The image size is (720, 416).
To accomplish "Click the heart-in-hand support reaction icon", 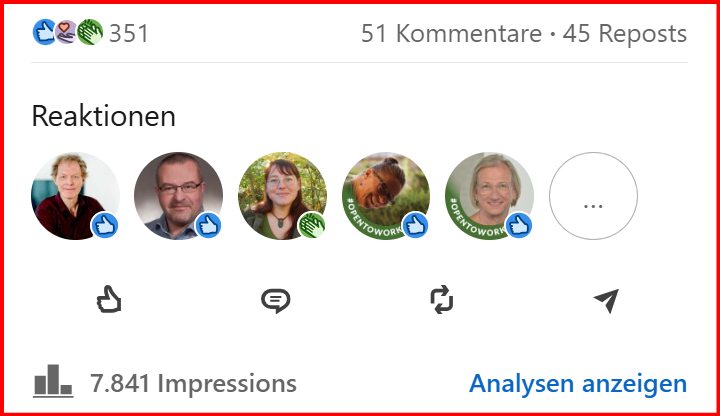I will [x=66, y=32].
